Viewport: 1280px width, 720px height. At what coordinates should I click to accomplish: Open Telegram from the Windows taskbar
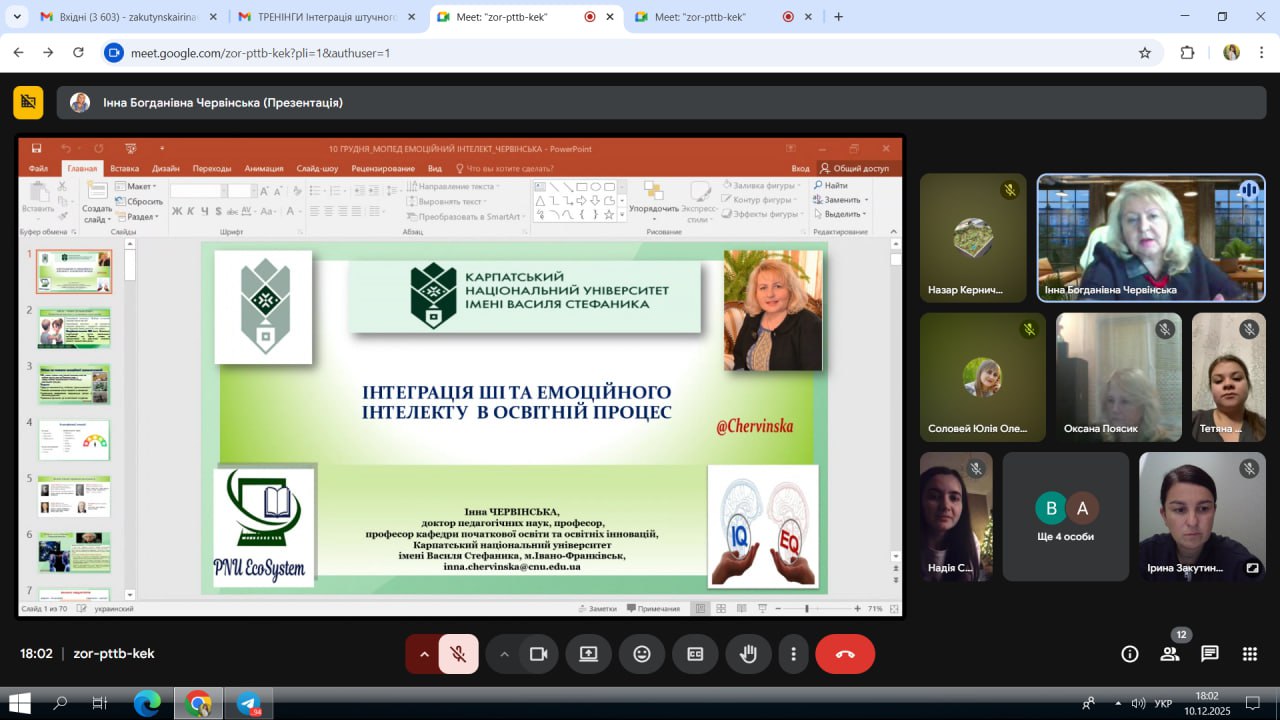point(249,703)
